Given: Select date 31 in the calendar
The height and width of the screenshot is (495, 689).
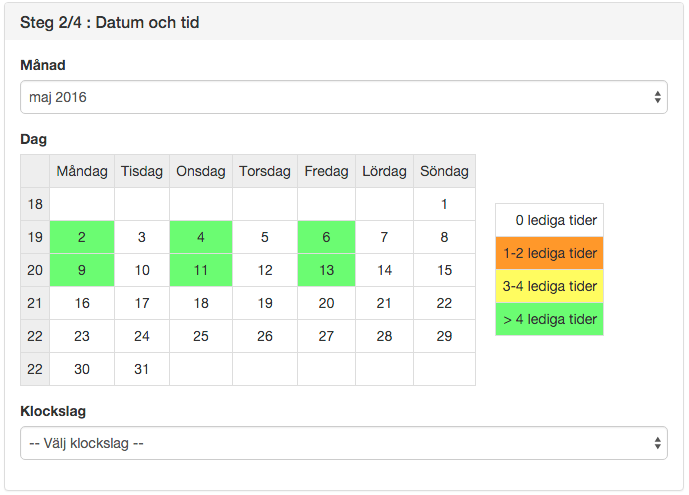Looking at the screenshot, I should [x=142, y=369].
